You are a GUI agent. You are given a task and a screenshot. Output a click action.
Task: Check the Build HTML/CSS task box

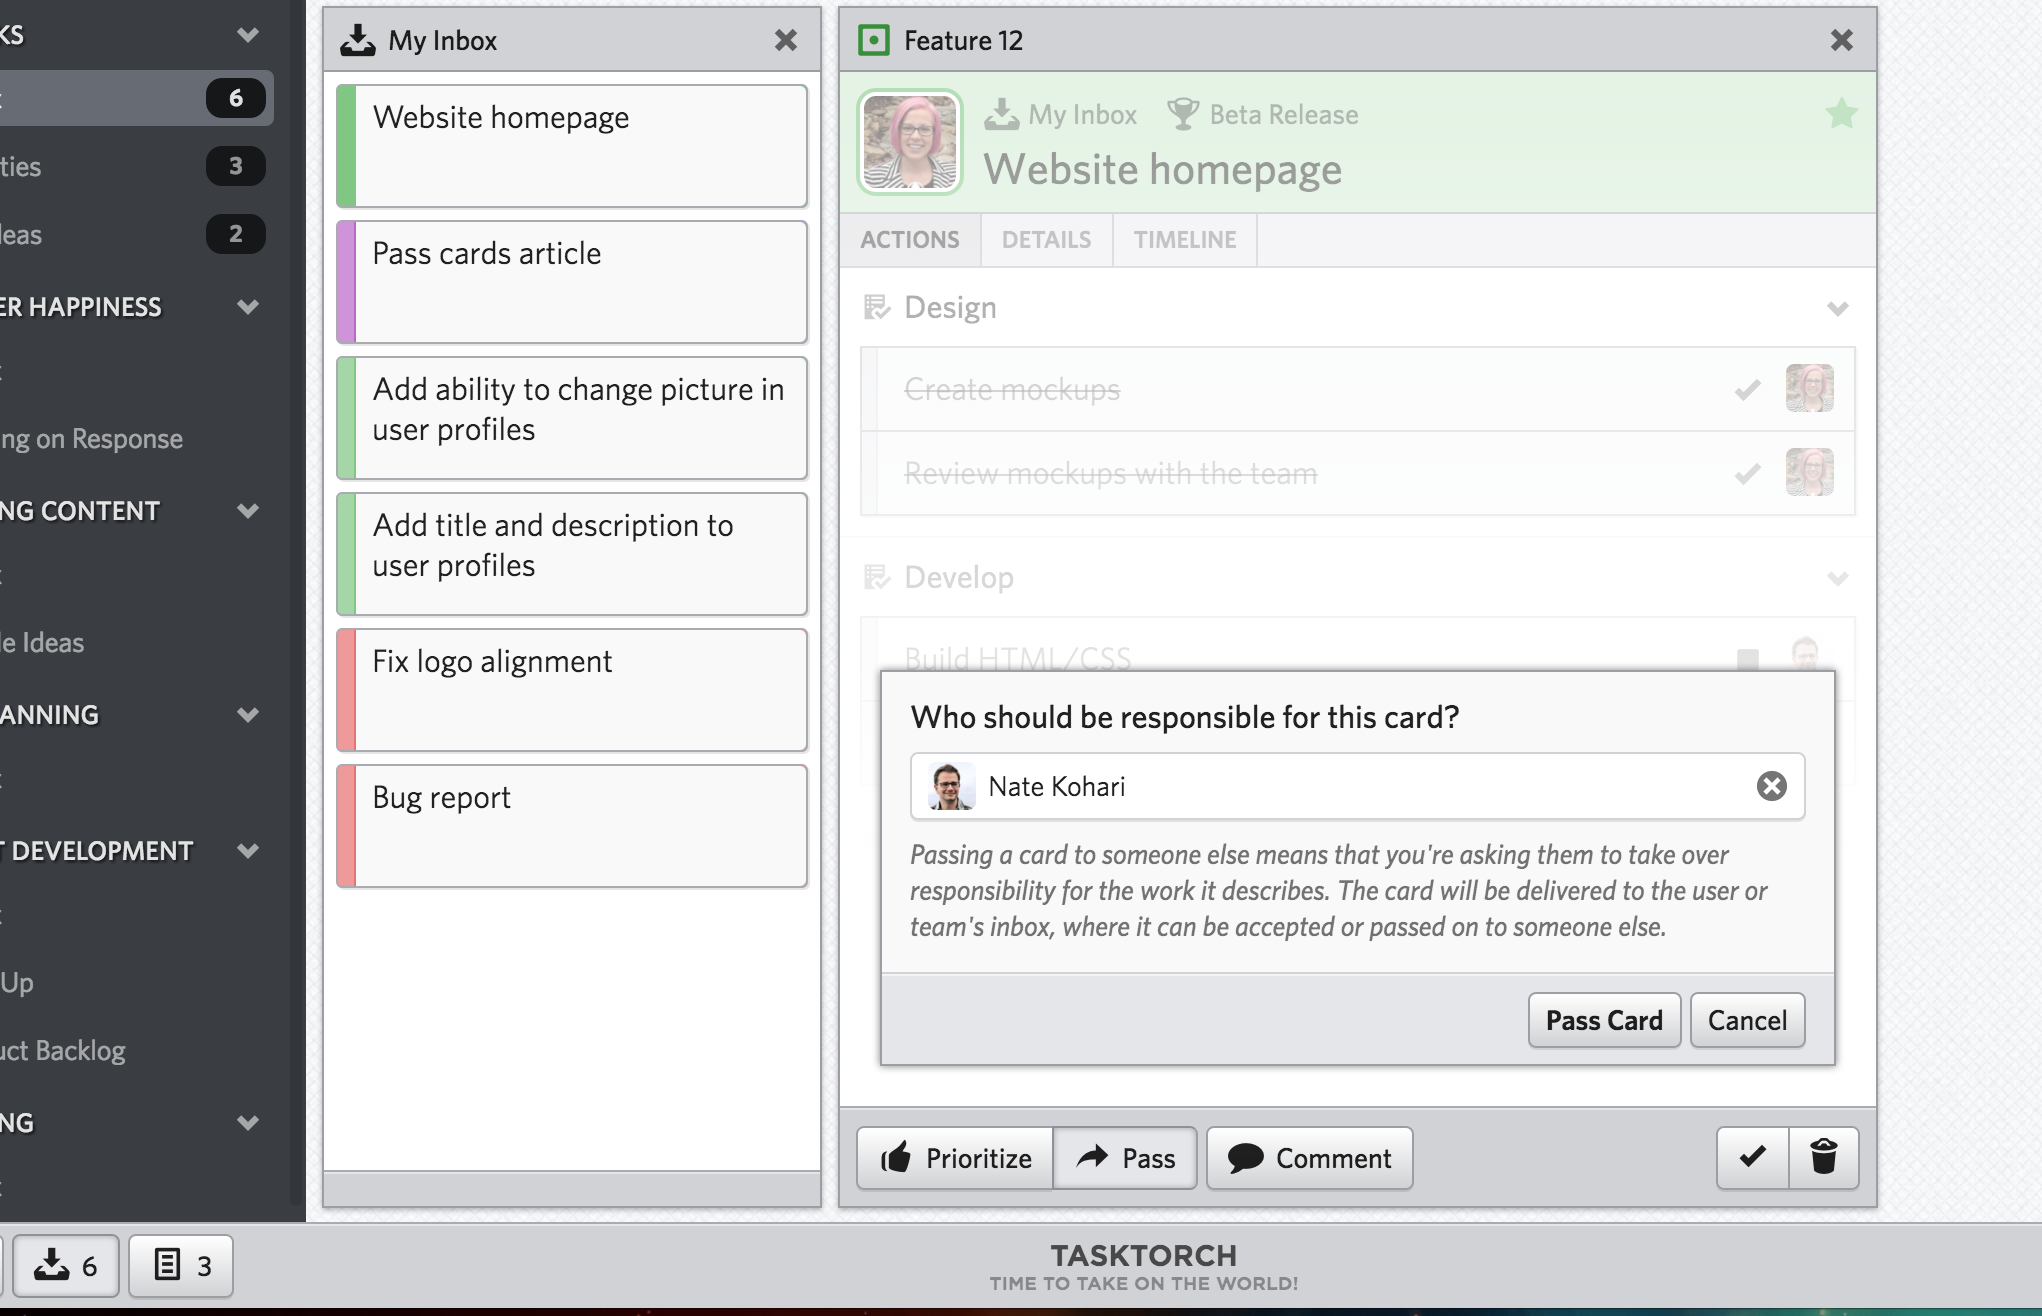[1747, 658]
